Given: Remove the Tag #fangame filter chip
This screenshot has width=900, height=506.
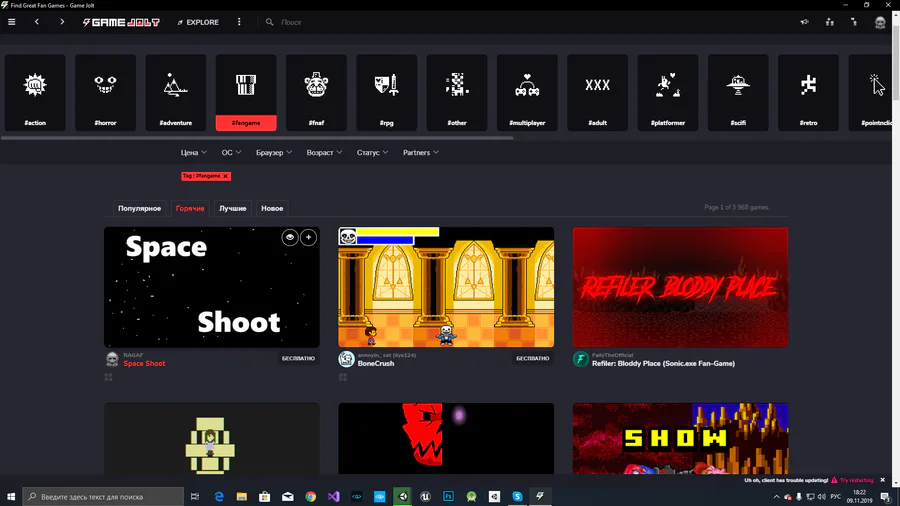Looking at the screenshot, I should click(226, 176).
